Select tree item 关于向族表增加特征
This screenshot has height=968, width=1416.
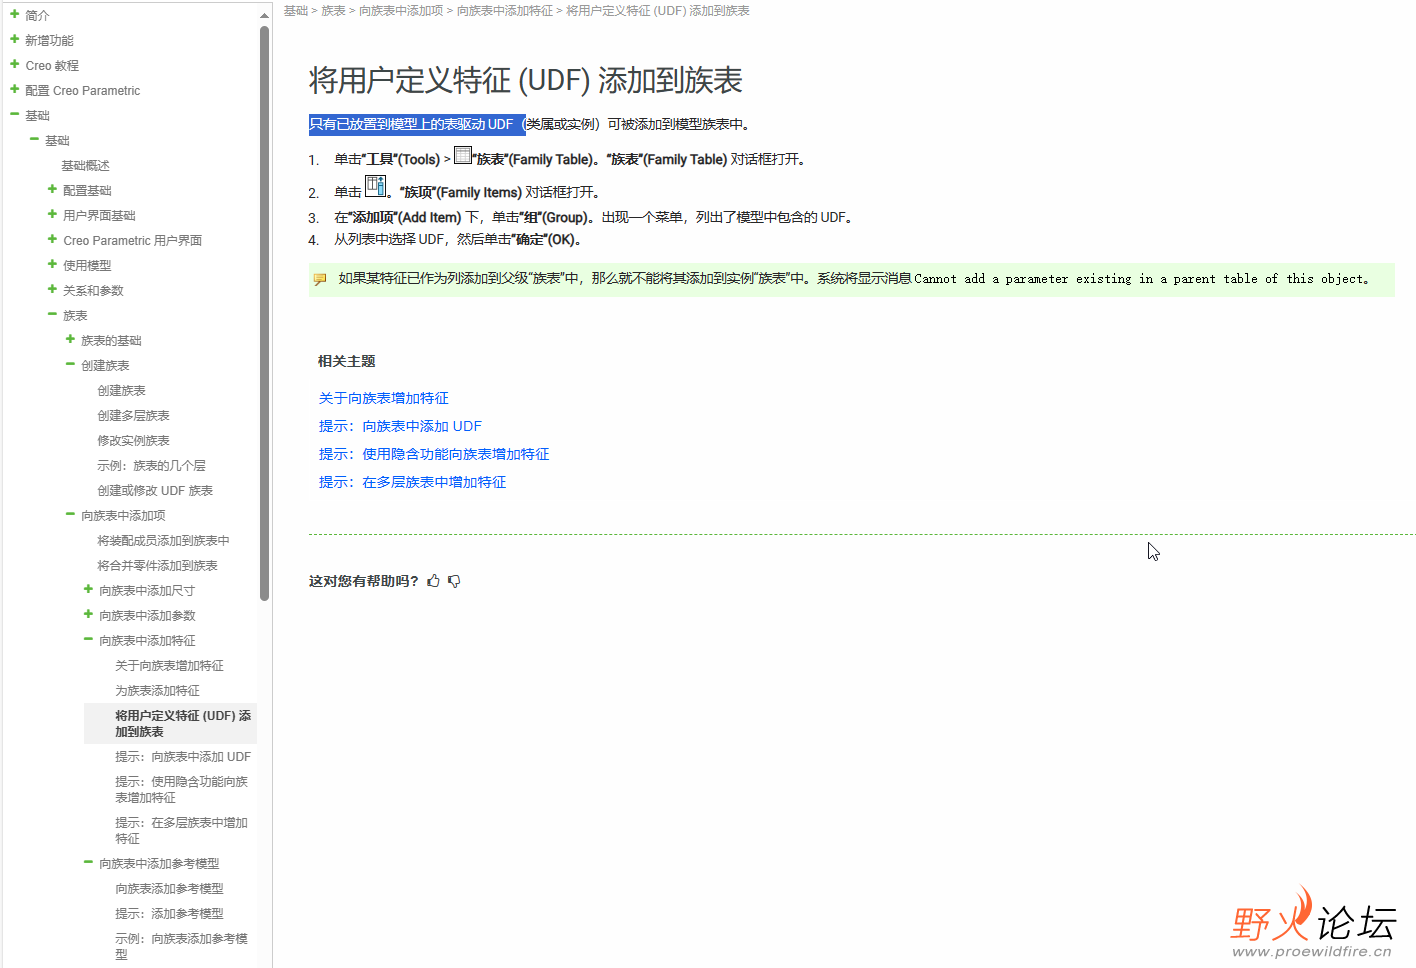click(169, 665)
